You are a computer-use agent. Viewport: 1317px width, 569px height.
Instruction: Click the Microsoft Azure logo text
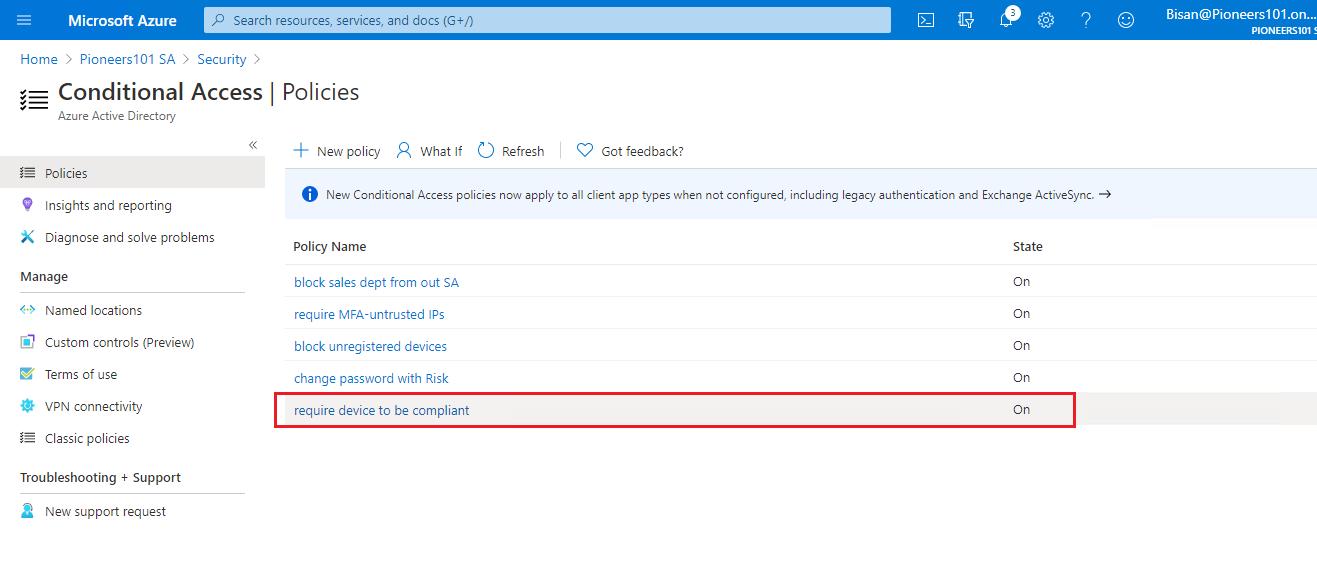(x=122, y=20)
